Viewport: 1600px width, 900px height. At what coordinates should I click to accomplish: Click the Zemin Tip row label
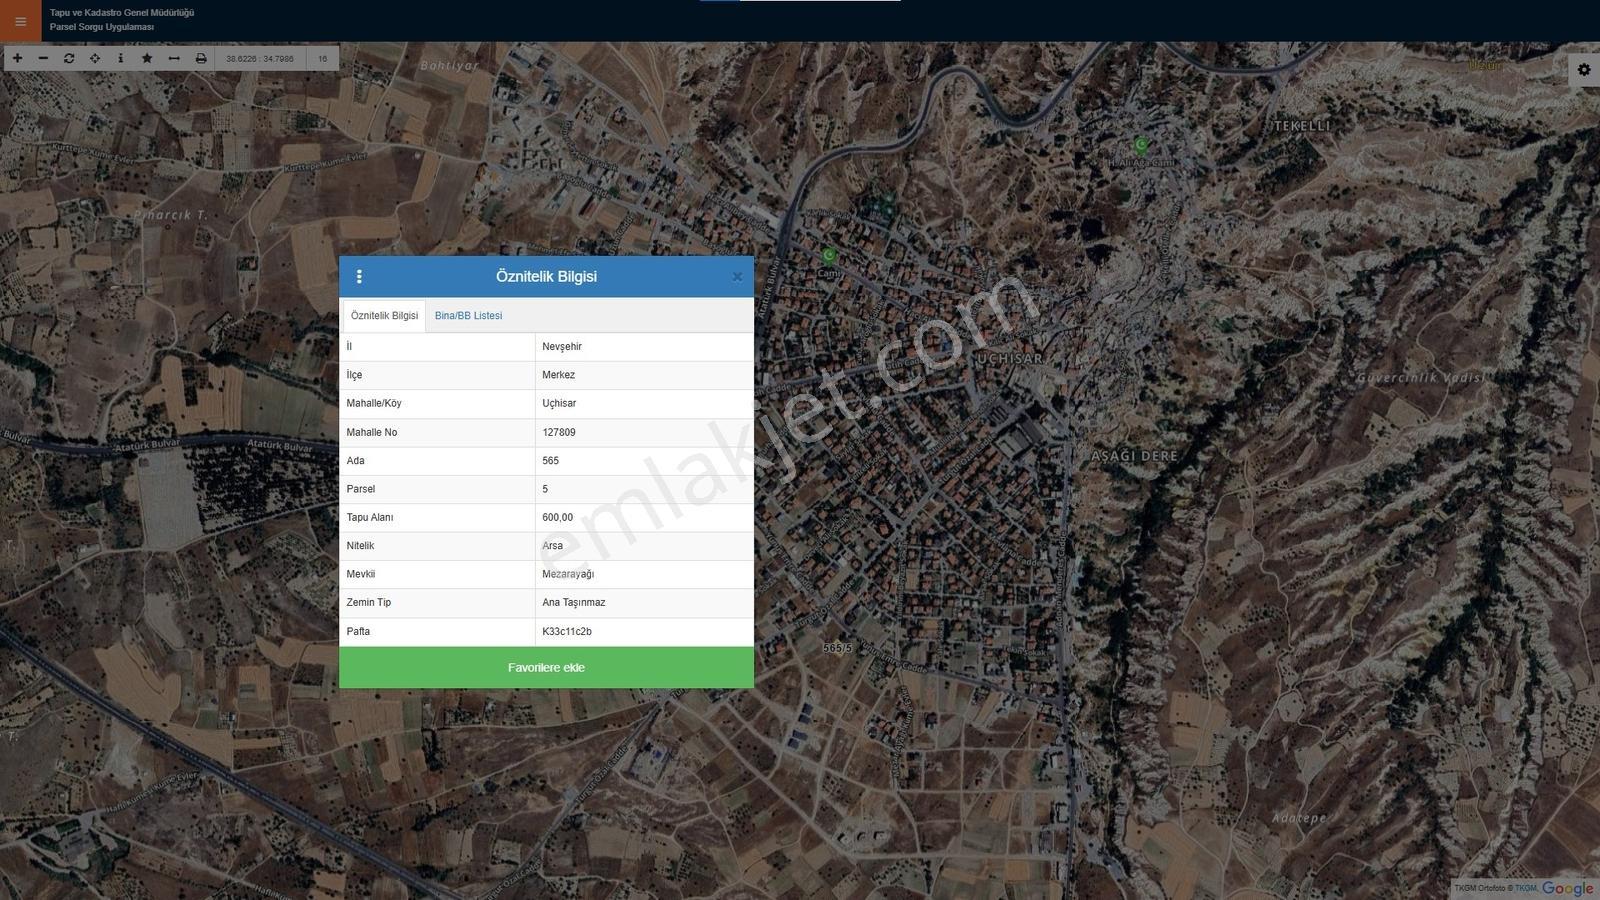[x=369, y=602]
